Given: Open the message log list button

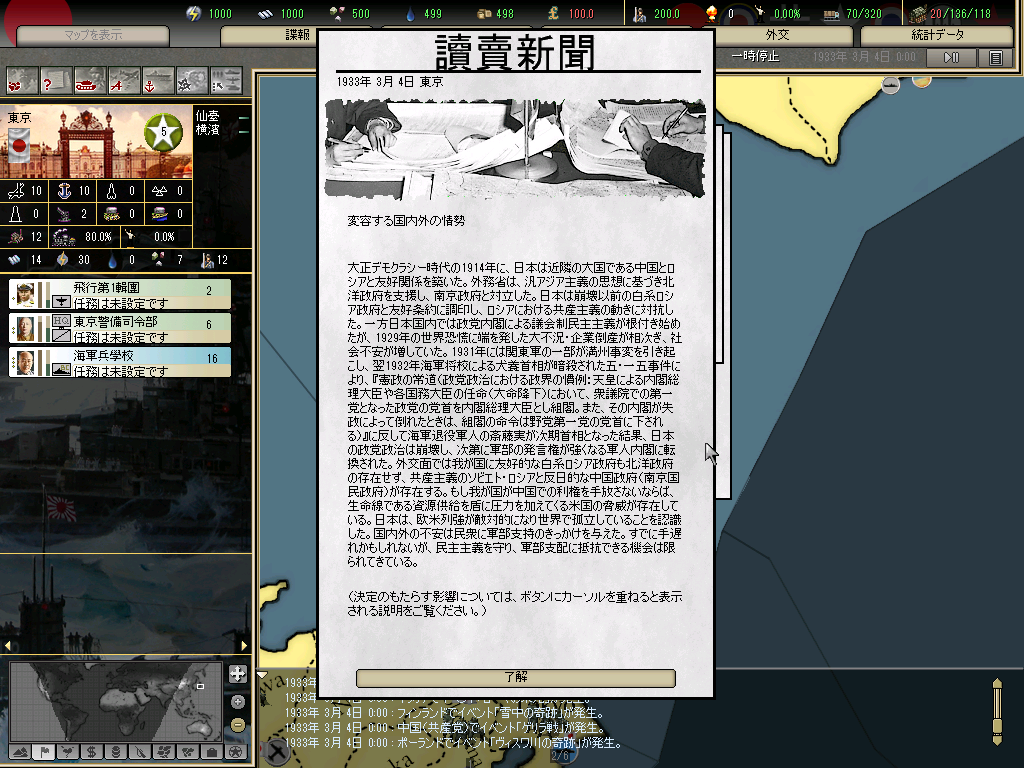Looking at the screenshot, I should pos(995,57).
